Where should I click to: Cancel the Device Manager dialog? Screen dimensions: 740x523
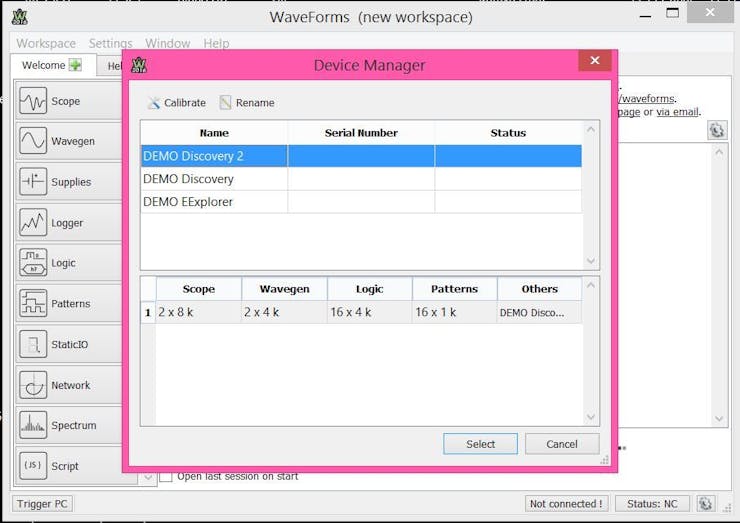pos(562,444)
